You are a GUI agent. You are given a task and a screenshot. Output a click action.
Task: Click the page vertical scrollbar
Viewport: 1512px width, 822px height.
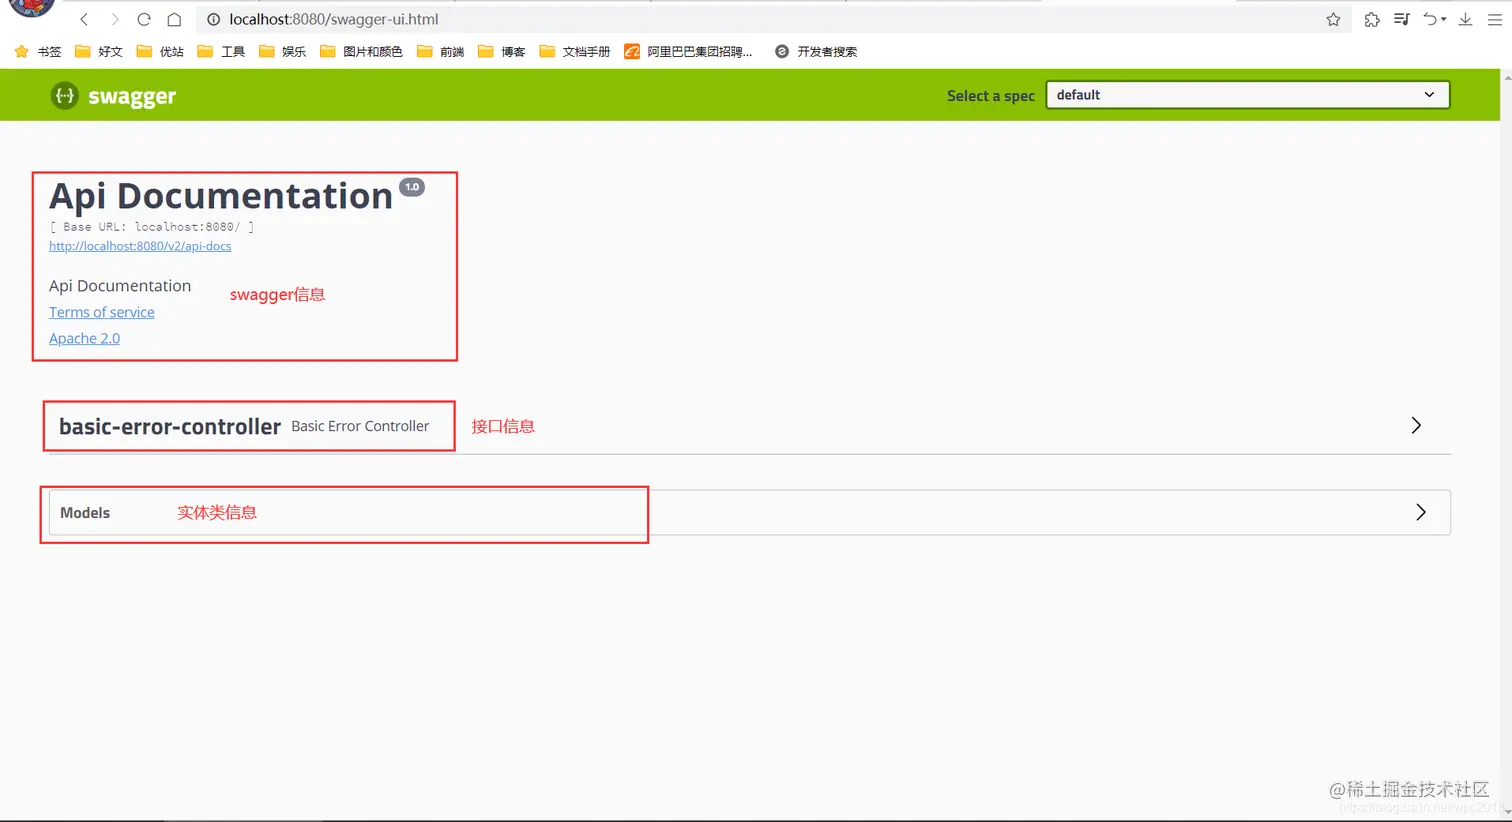click(x=1507, y=445)
